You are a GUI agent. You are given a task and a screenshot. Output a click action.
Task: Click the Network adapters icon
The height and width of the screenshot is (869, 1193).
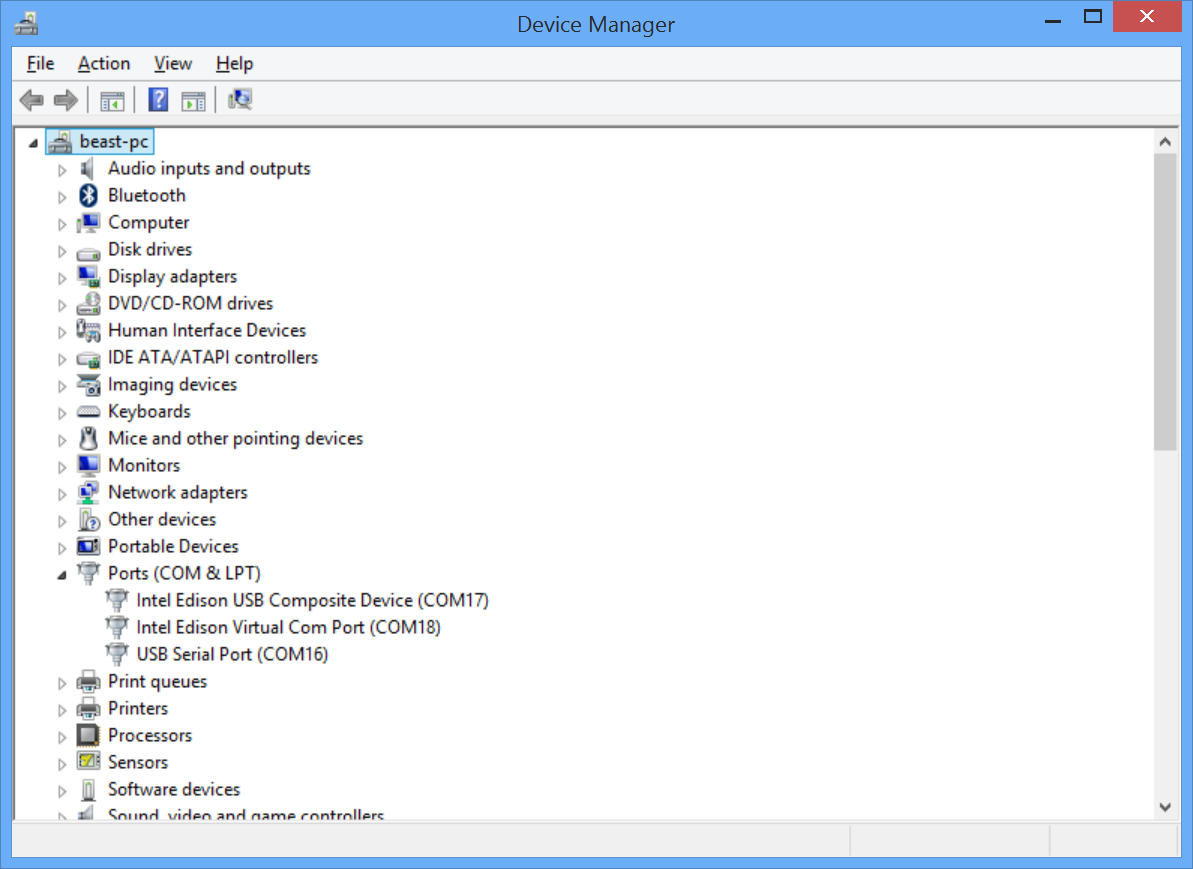click(x=88, y=492)
